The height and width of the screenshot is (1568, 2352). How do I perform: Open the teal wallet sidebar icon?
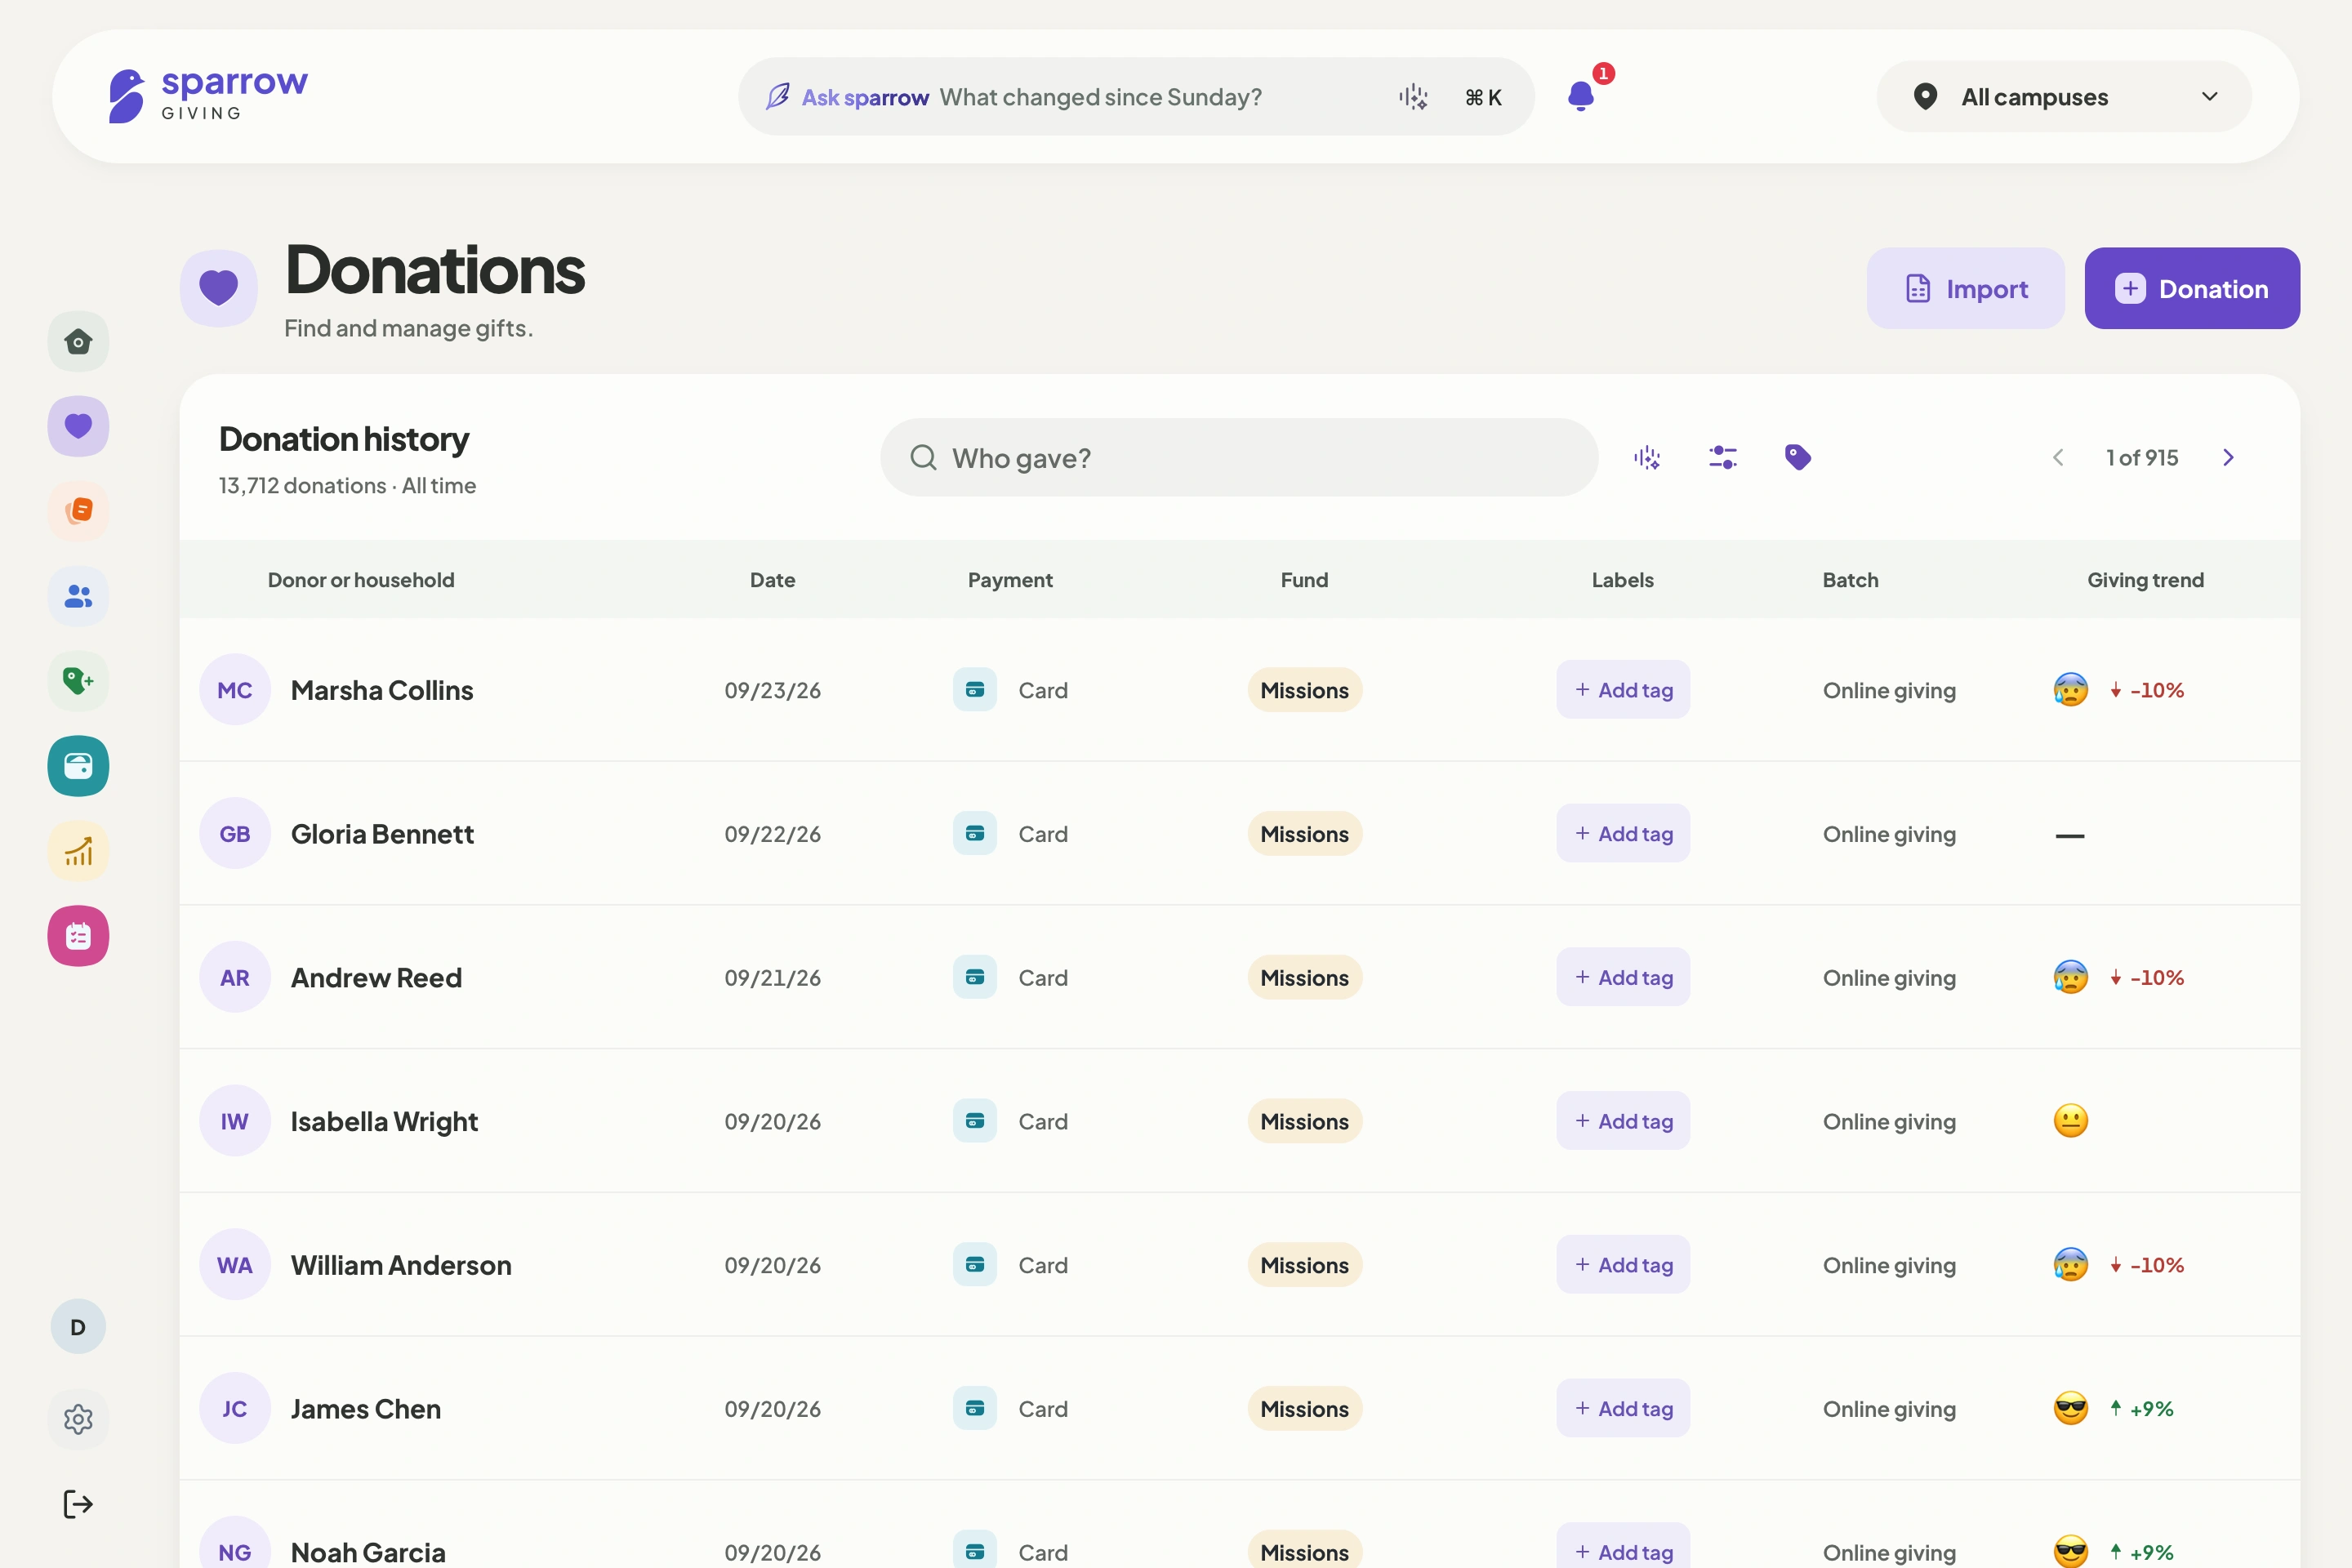78,766
